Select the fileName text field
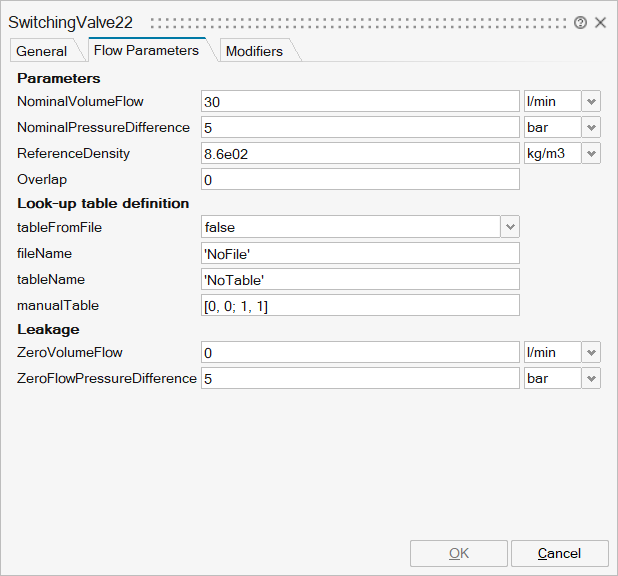The height and width of the screenshot is (576, 618). click(360, 253)
